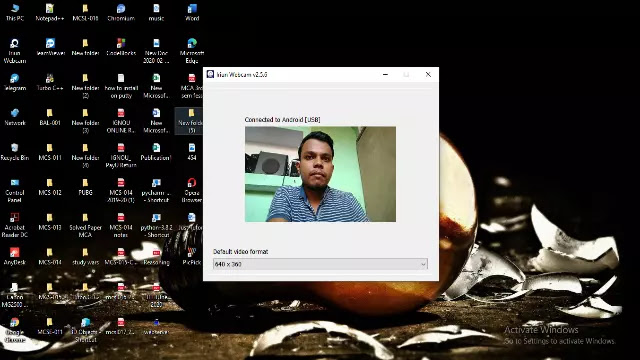
Task: Select the MCS-013 folder icon
Action: (x=50, y=222)
